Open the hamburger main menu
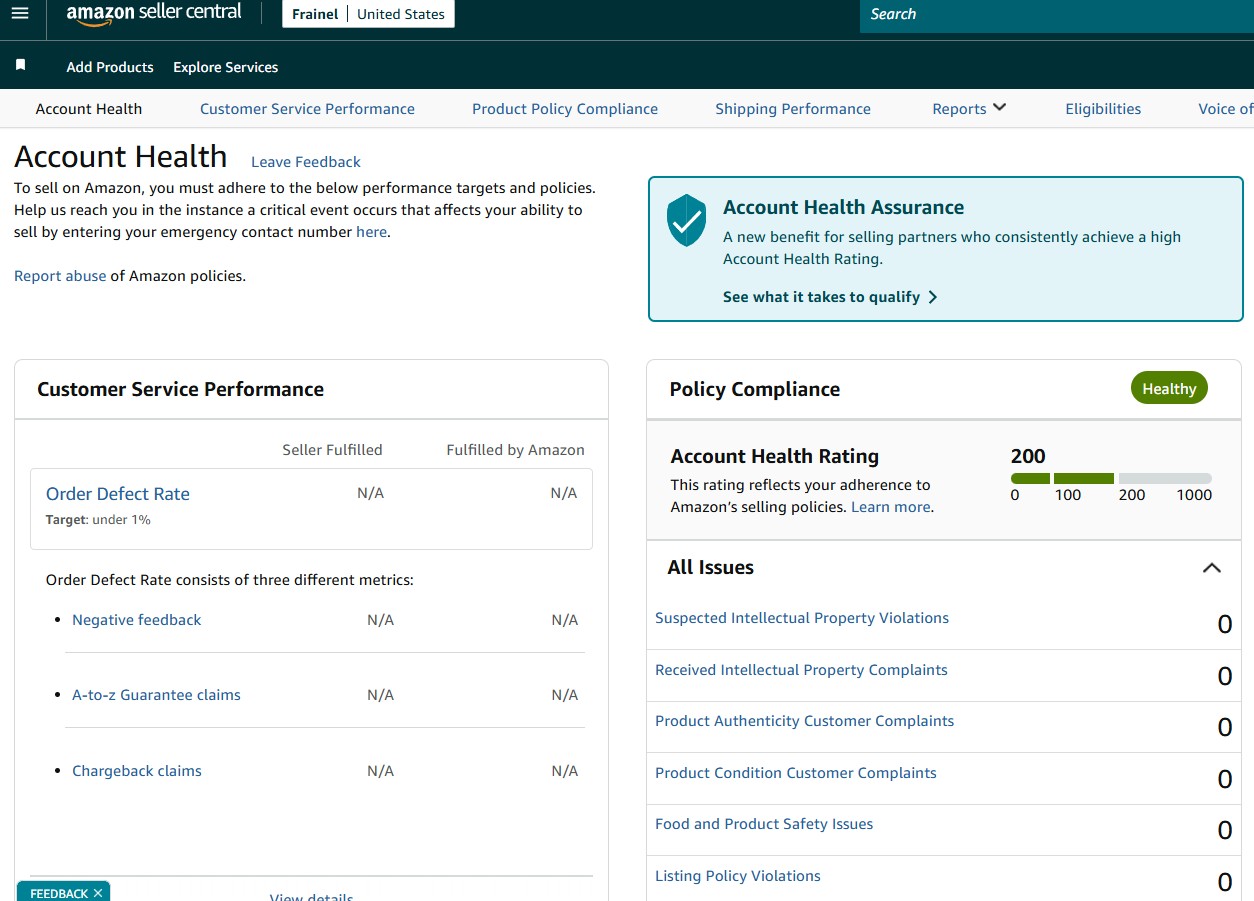The width and height of the screenshot is (1254, 901). (20, 14)
